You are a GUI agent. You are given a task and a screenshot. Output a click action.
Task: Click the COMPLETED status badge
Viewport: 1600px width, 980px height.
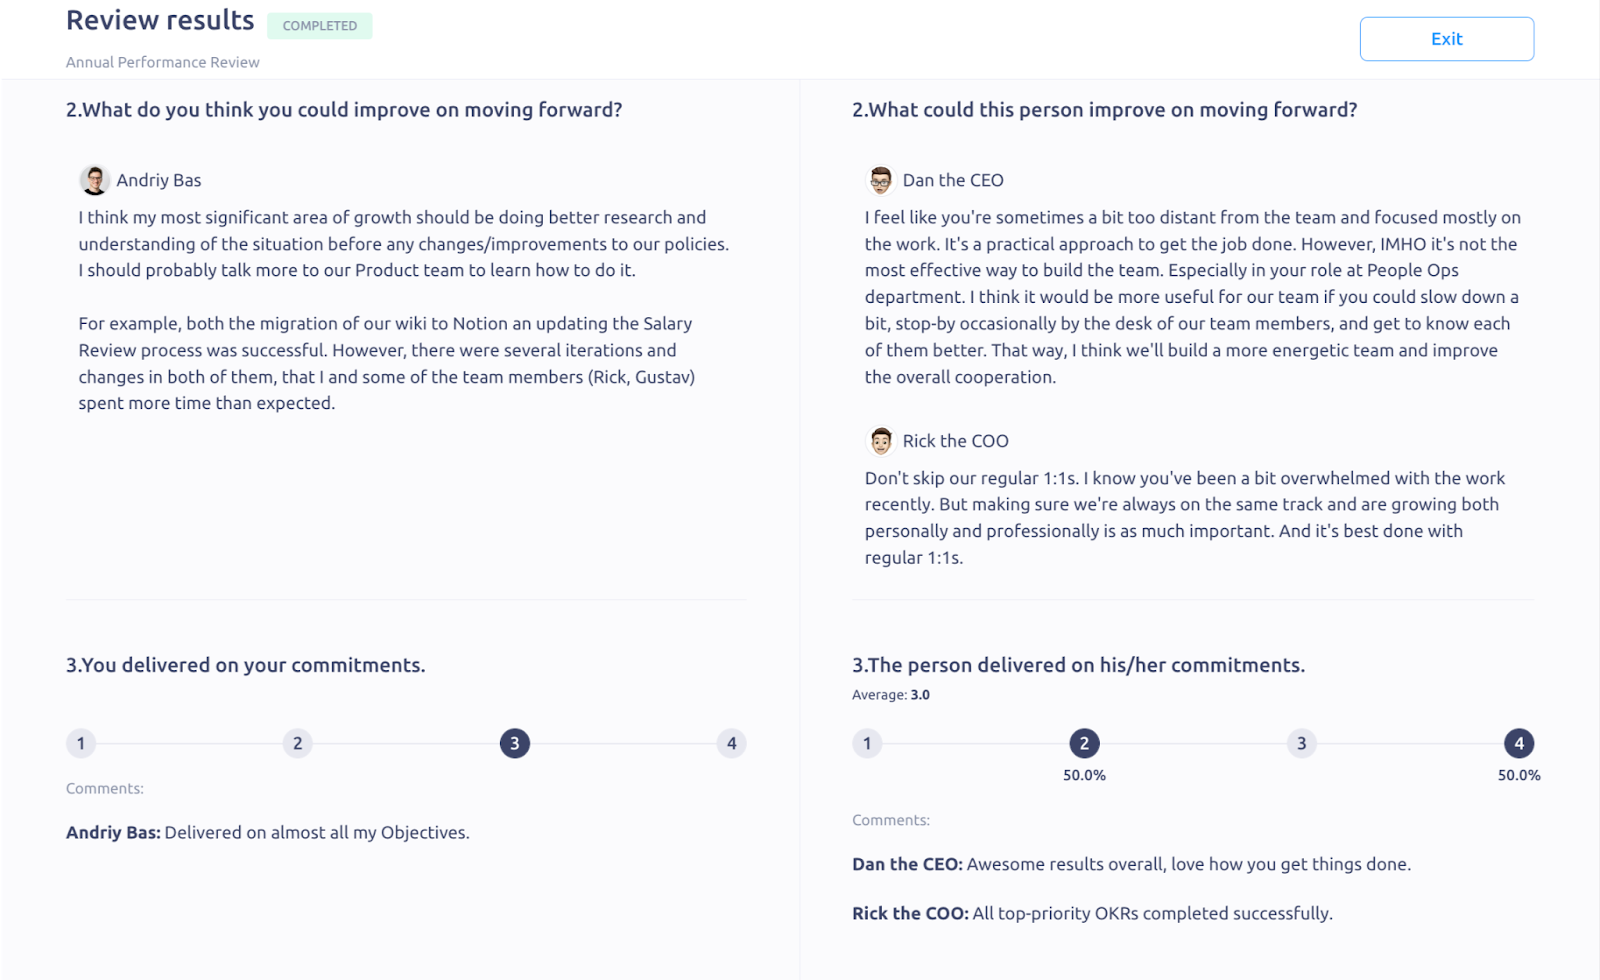tap(319, 26)
